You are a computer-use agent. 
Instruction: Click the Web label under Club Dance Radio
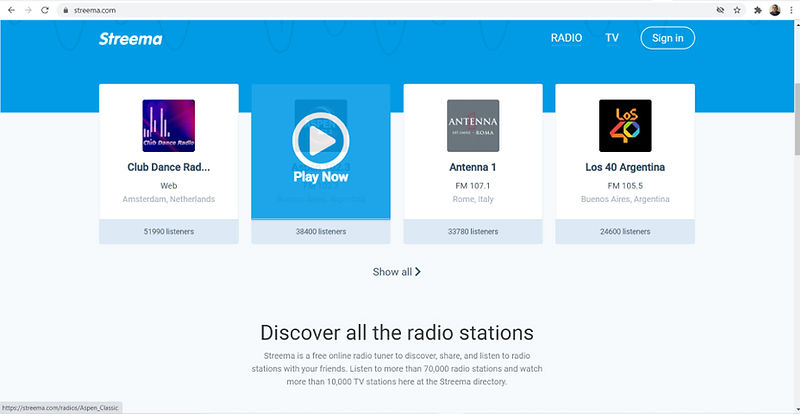click(168, 186)
